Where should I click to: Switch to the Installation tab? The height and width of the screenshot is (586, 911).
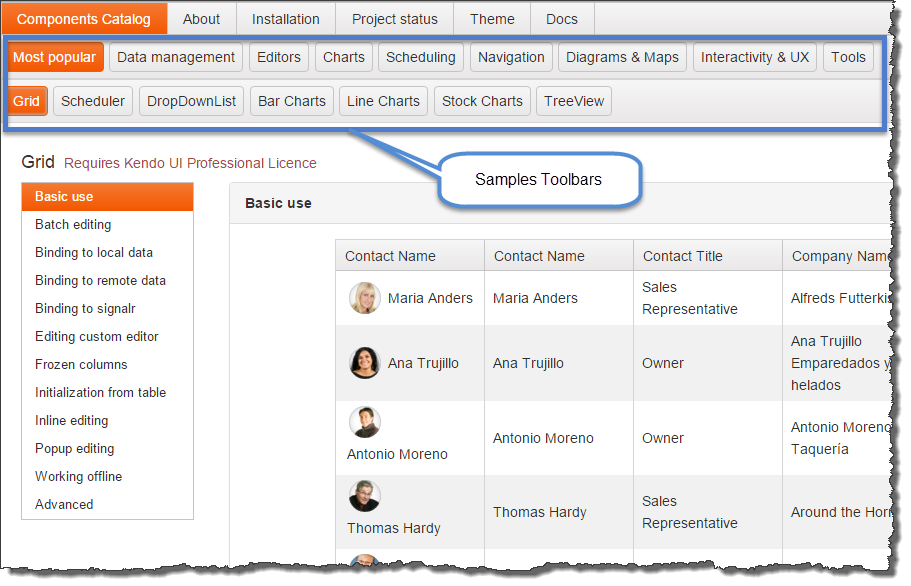pos(285,19)
